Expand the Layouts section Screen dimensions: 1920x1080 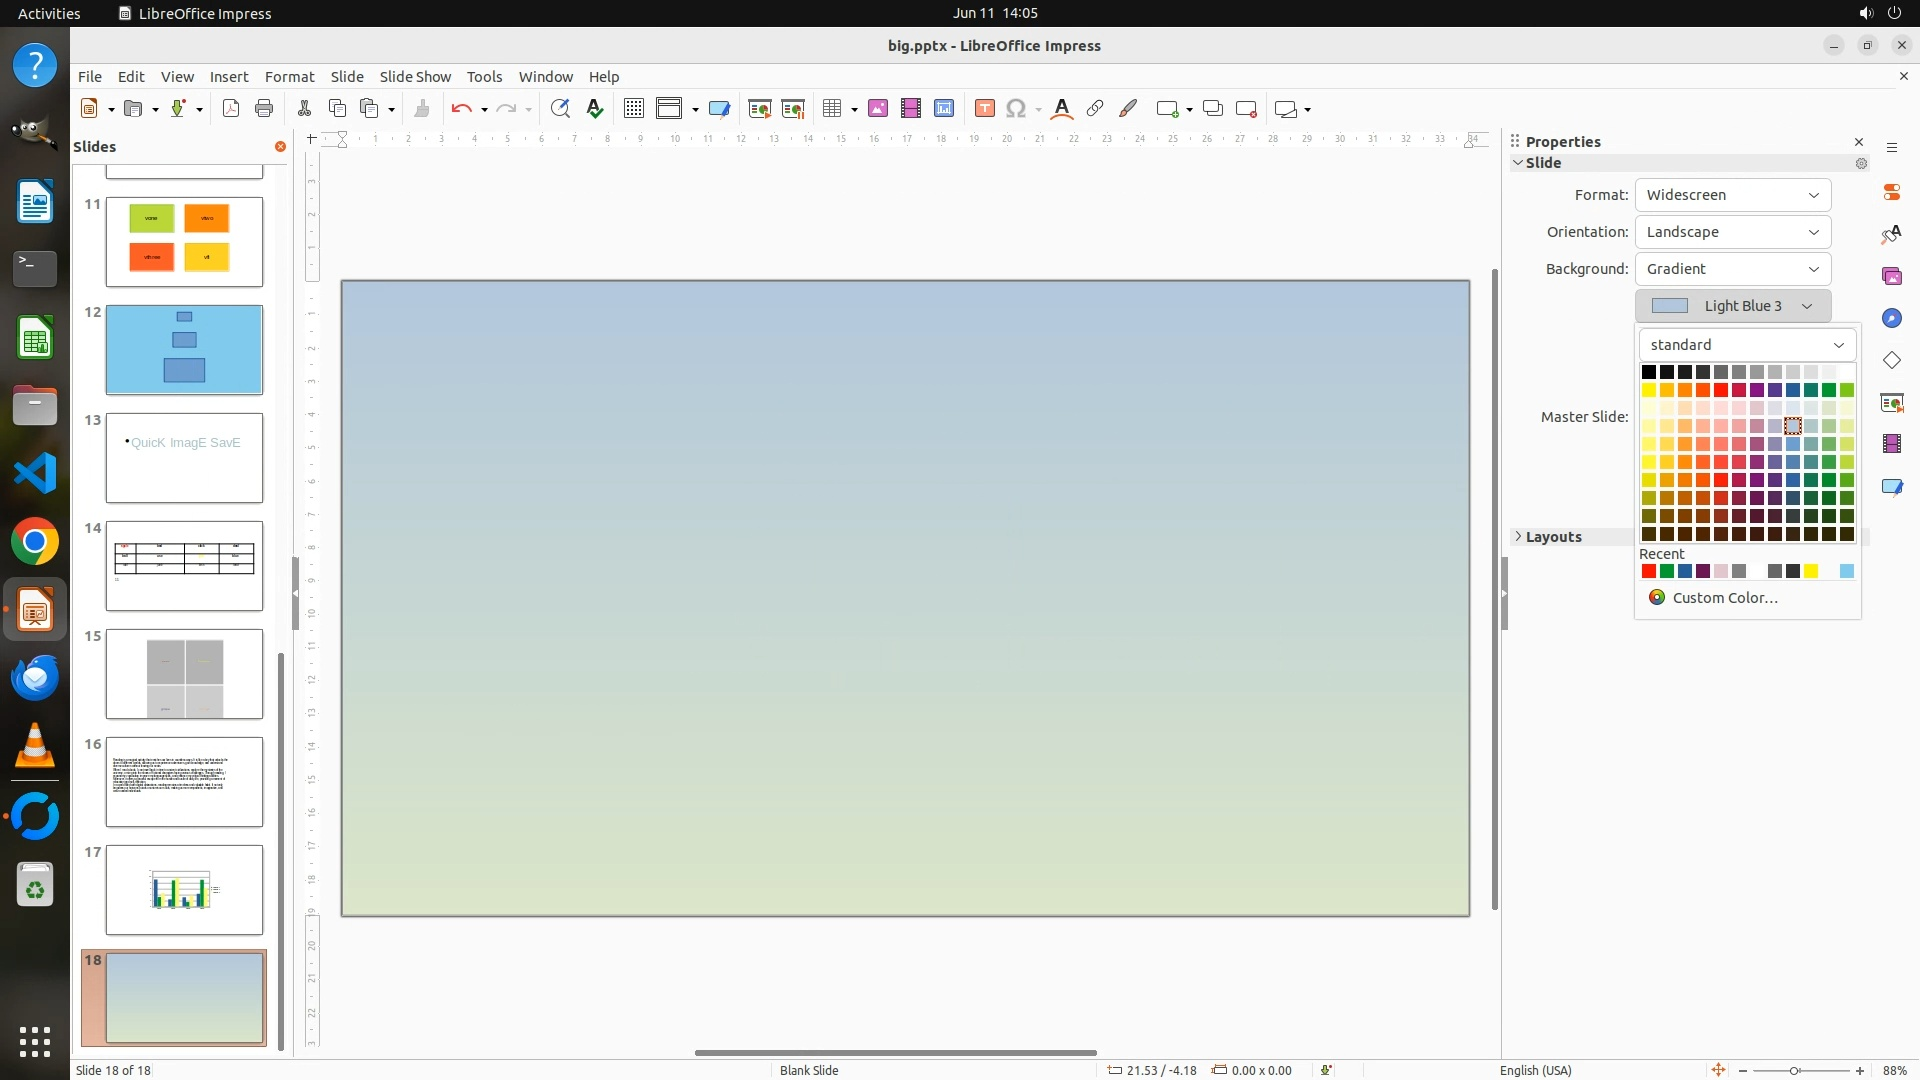coord(1553,537)
